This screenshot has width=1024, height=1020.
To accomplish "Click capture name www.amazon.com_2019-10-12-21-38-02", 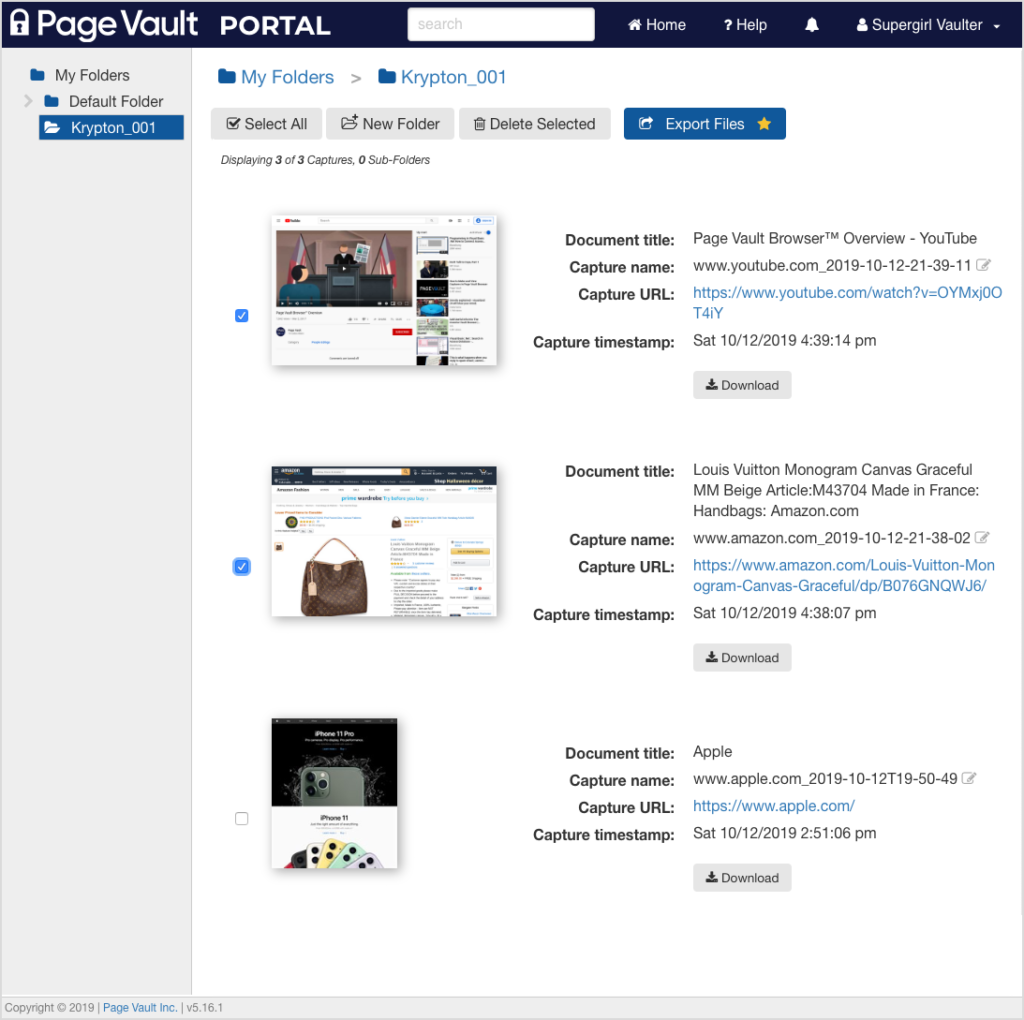I will [831, 537].
